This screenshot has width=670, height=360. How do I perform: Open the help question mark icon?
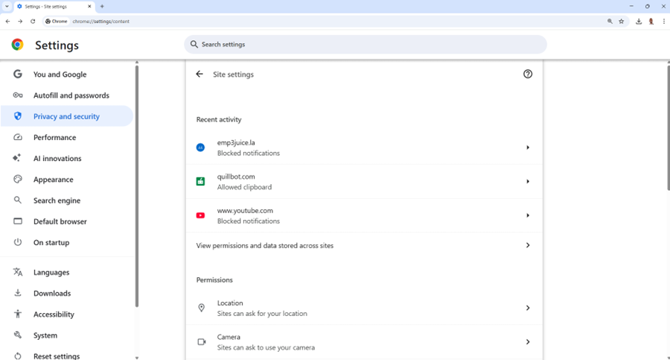tap(528, 74)
